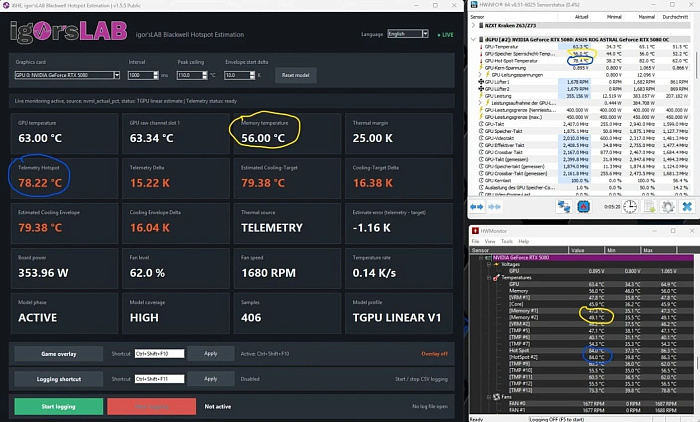Click [HotSpot #2] row in HWMonitor
700x422 pixels.
(582, 357)
